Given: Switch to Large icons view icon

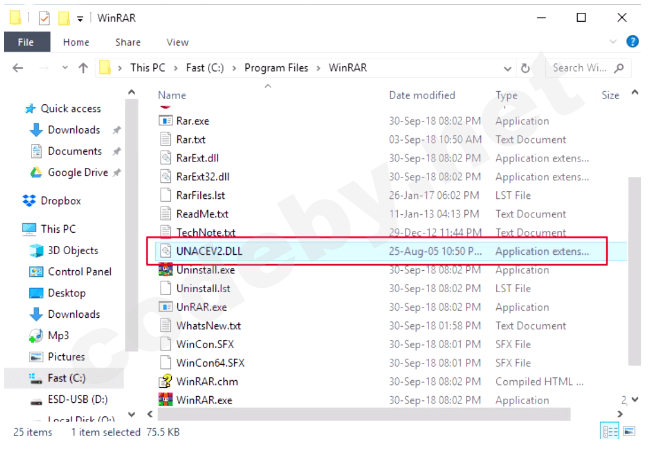Looking at the screenshot, I should [x=629, y=432].
